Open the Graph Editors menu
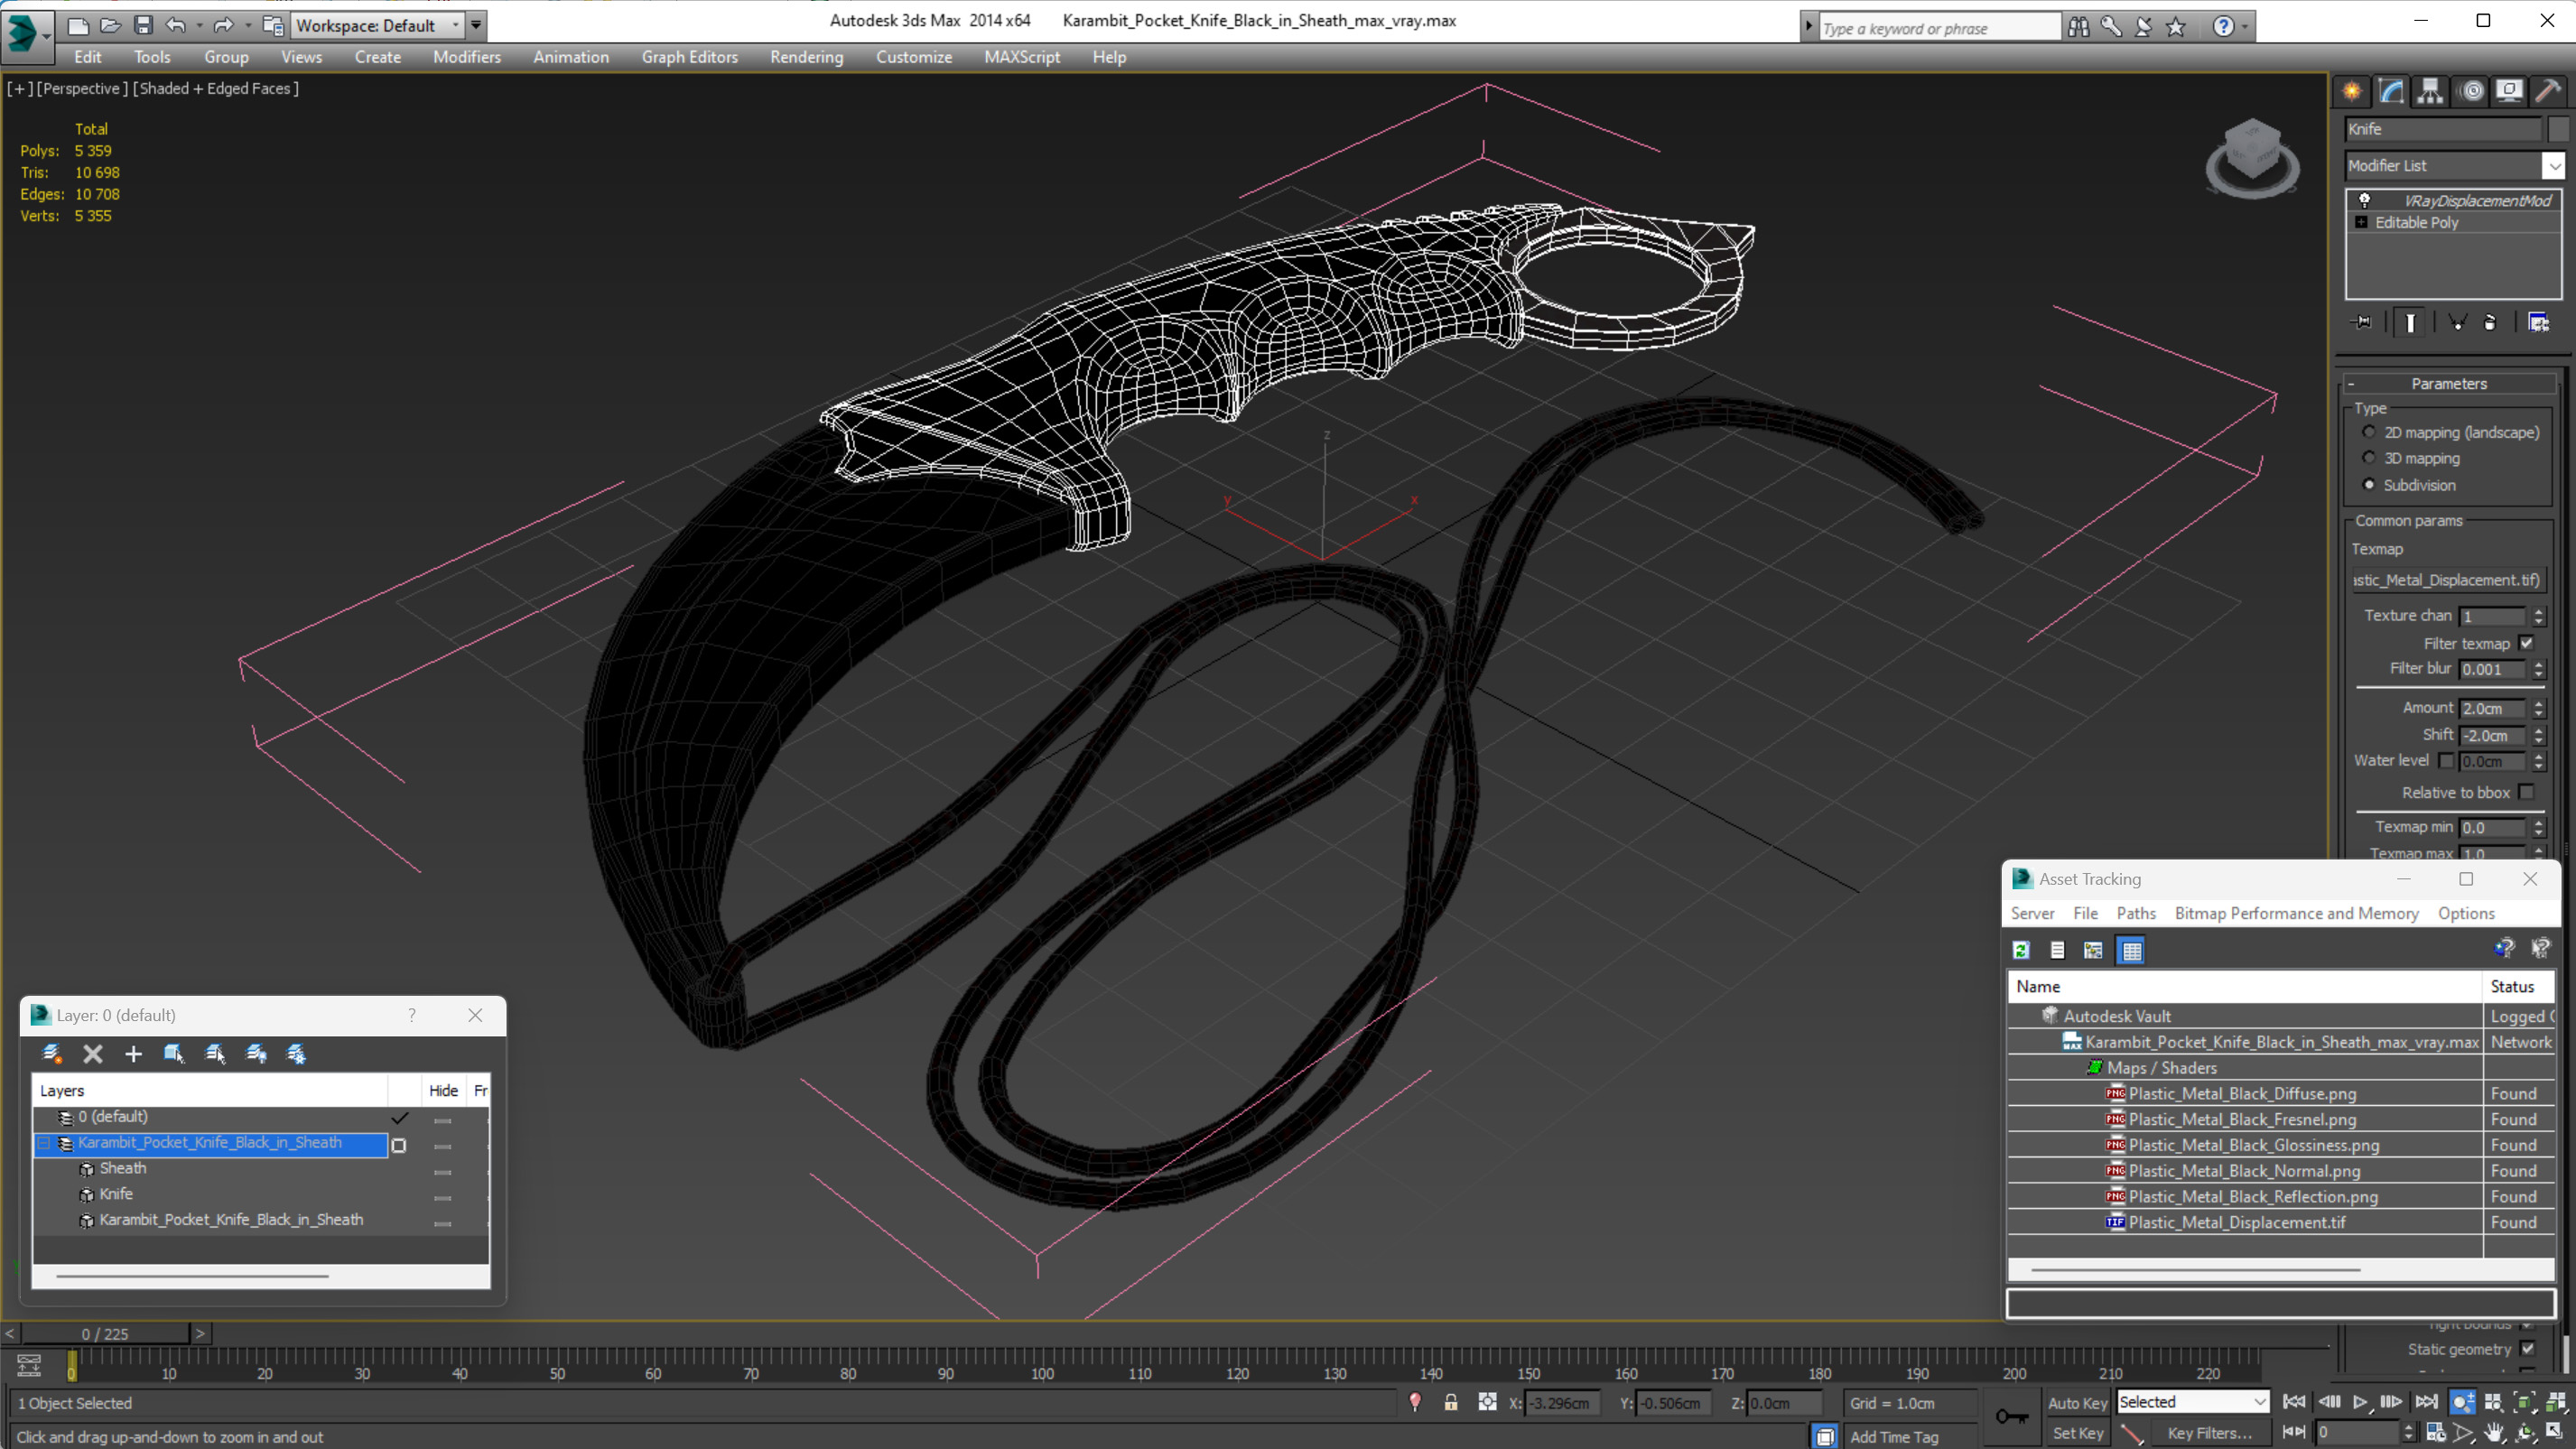 [689, 57]
